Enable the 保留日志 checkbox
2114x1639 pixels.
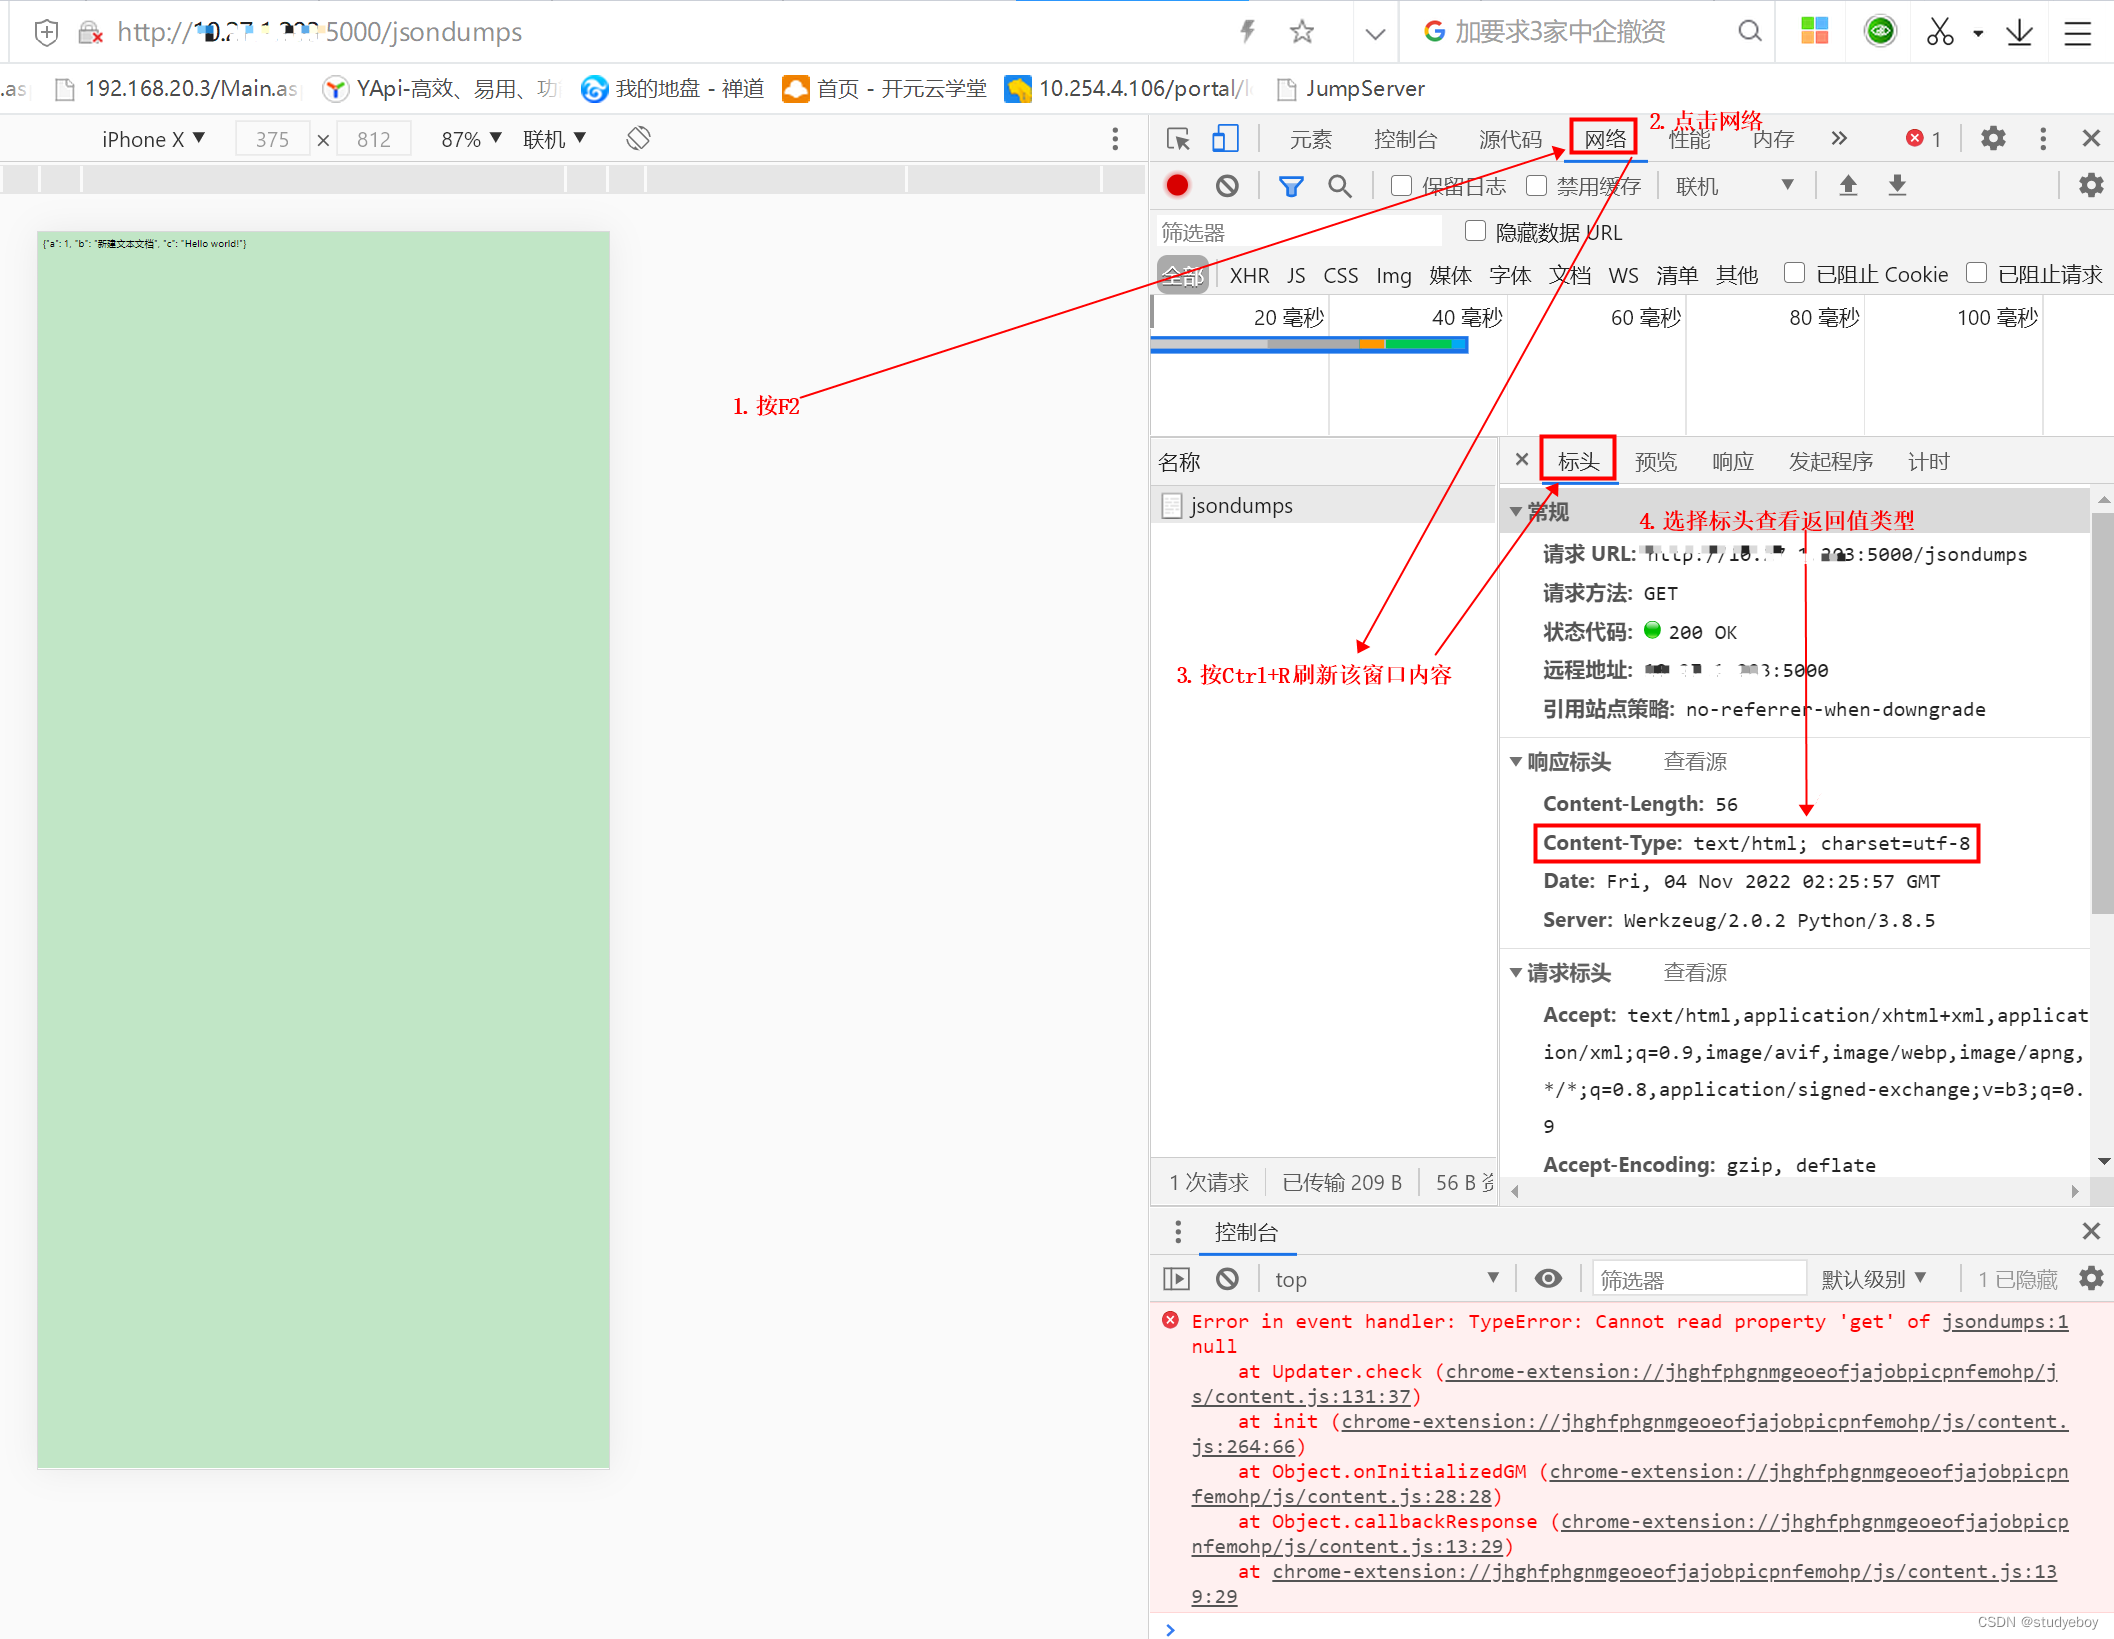(x=1401, y=186)
